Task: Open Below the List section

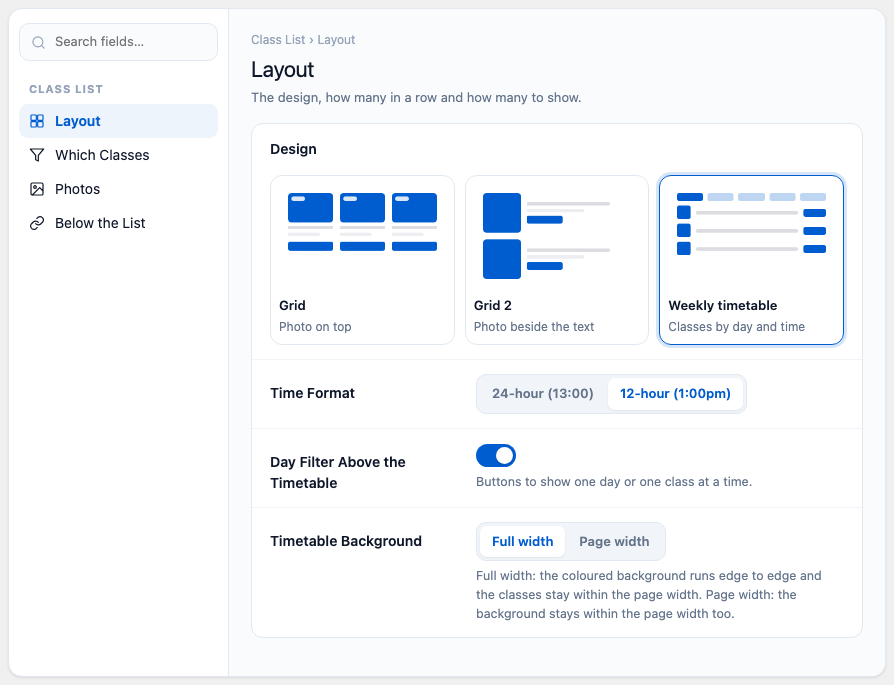Action: point(119,223)
